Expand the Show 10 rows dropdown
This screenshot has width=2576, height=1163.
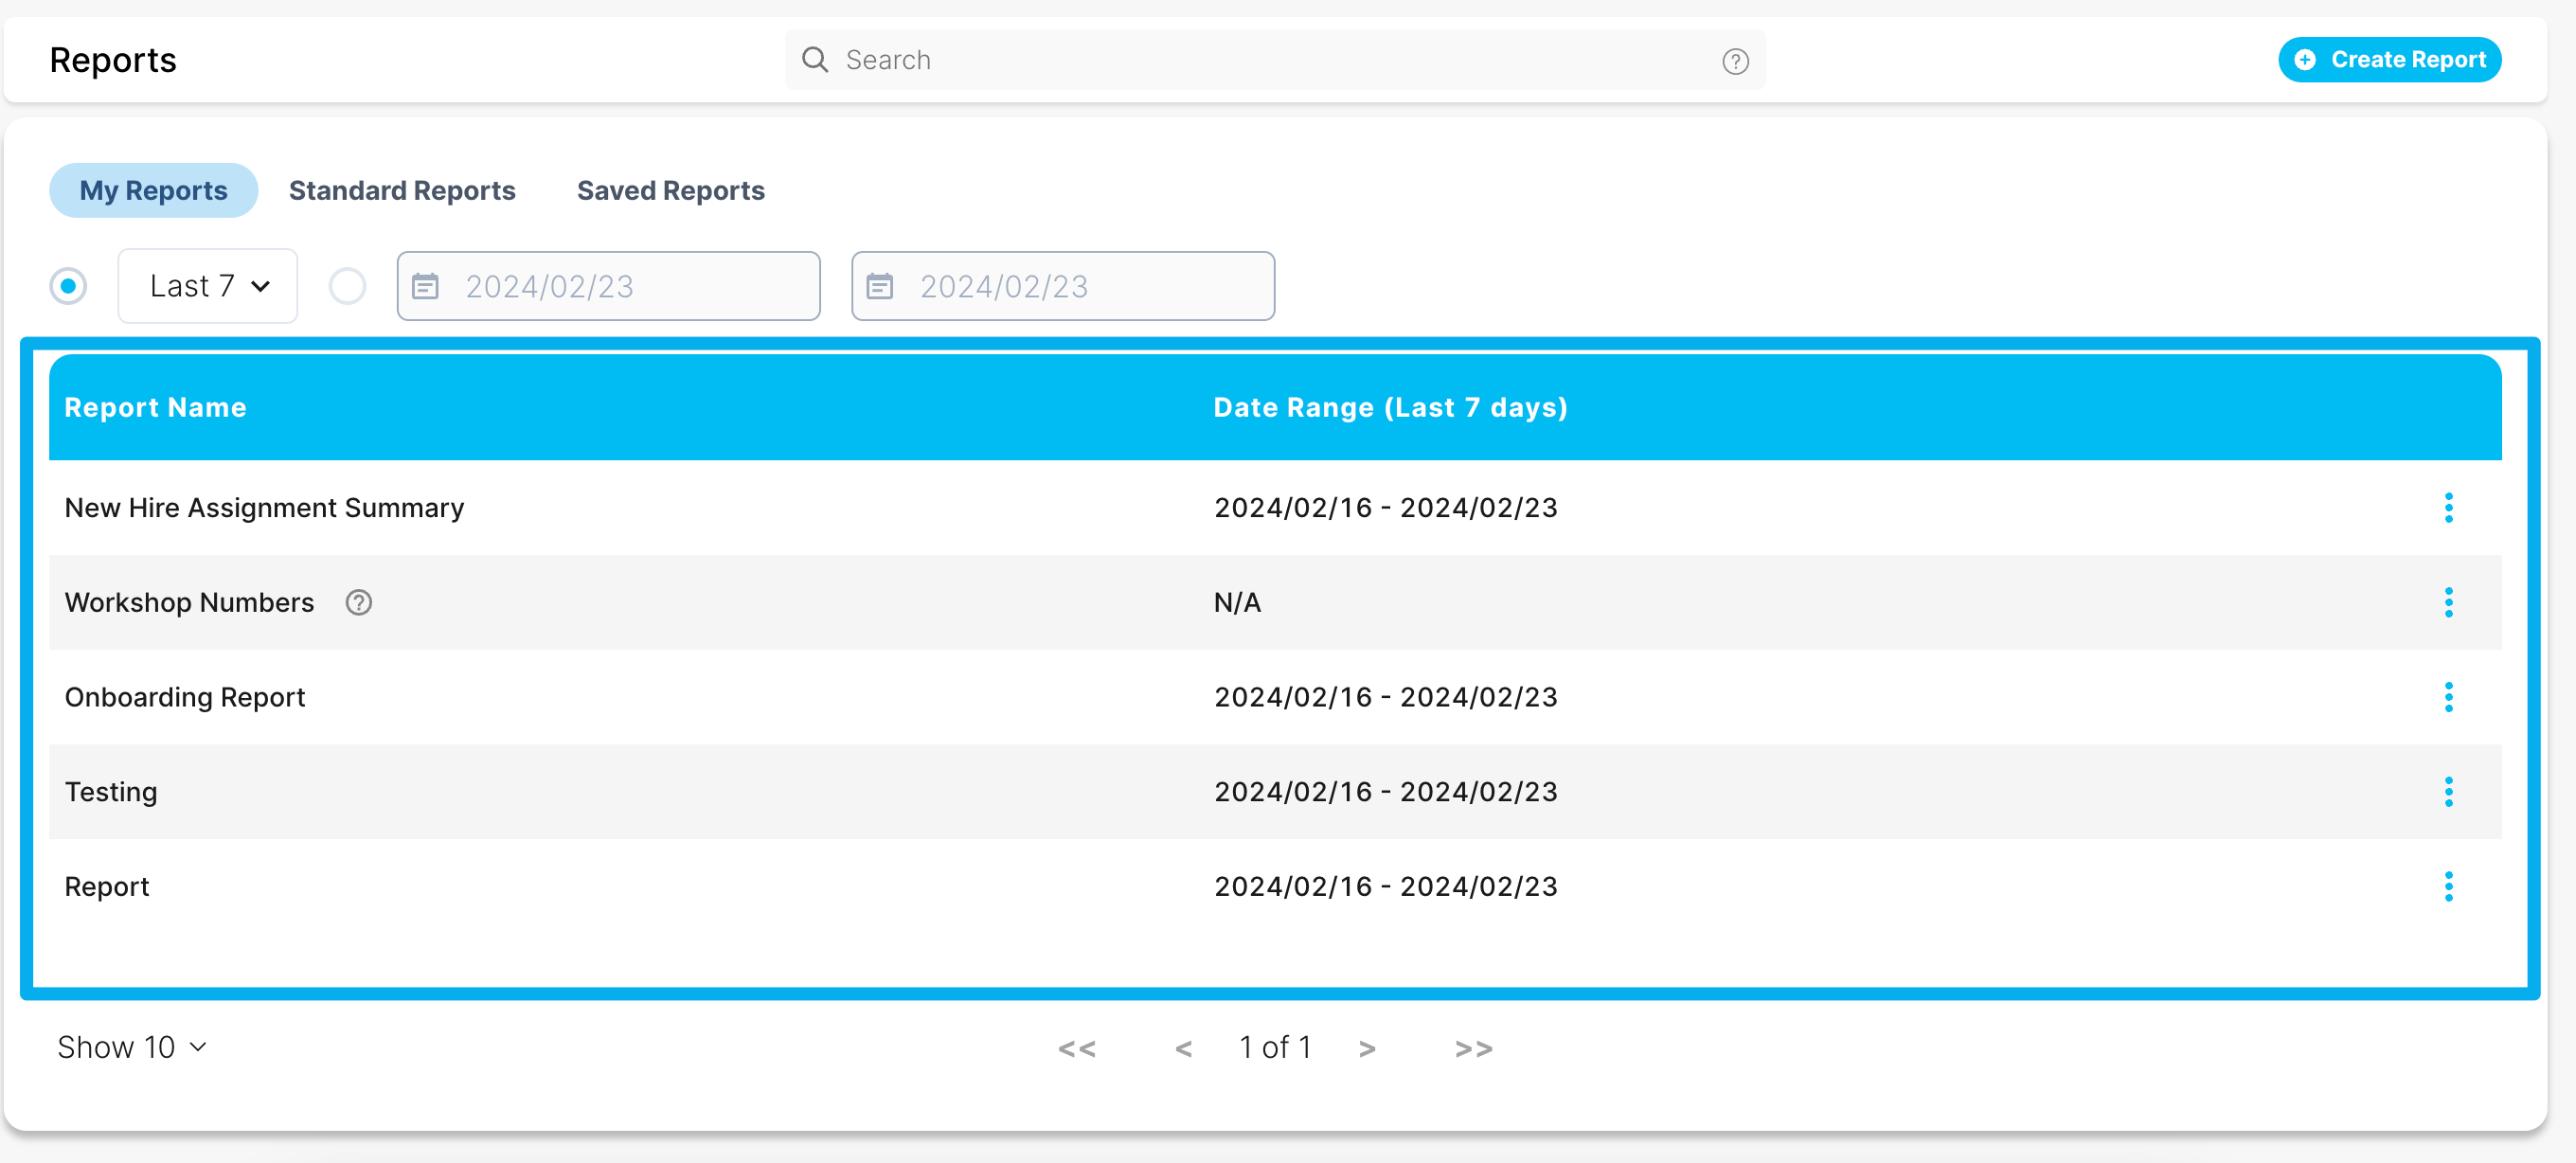click(x=132, y=1047)
